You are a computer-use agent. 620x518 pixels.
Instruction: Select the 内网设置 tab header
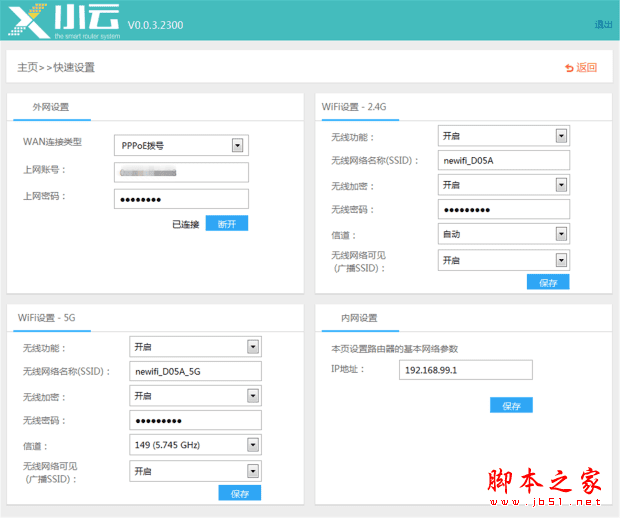[x=359, y=318]
